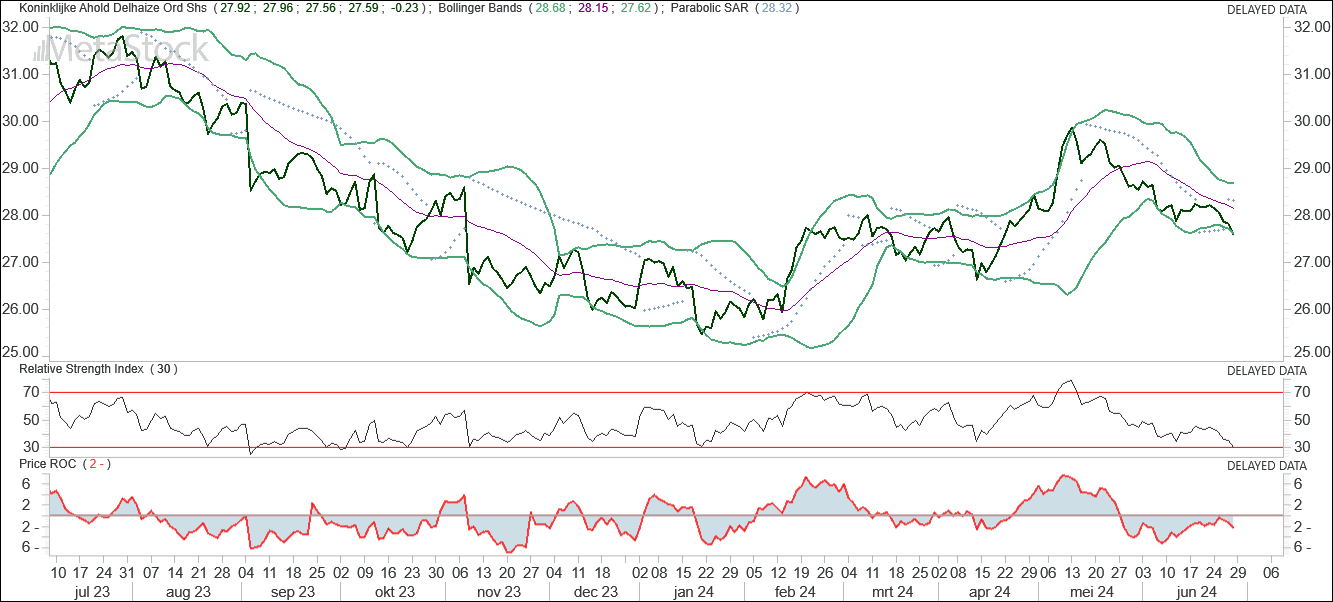Click DELAYED DATA in the price chart panel

tap(1266, 10)
